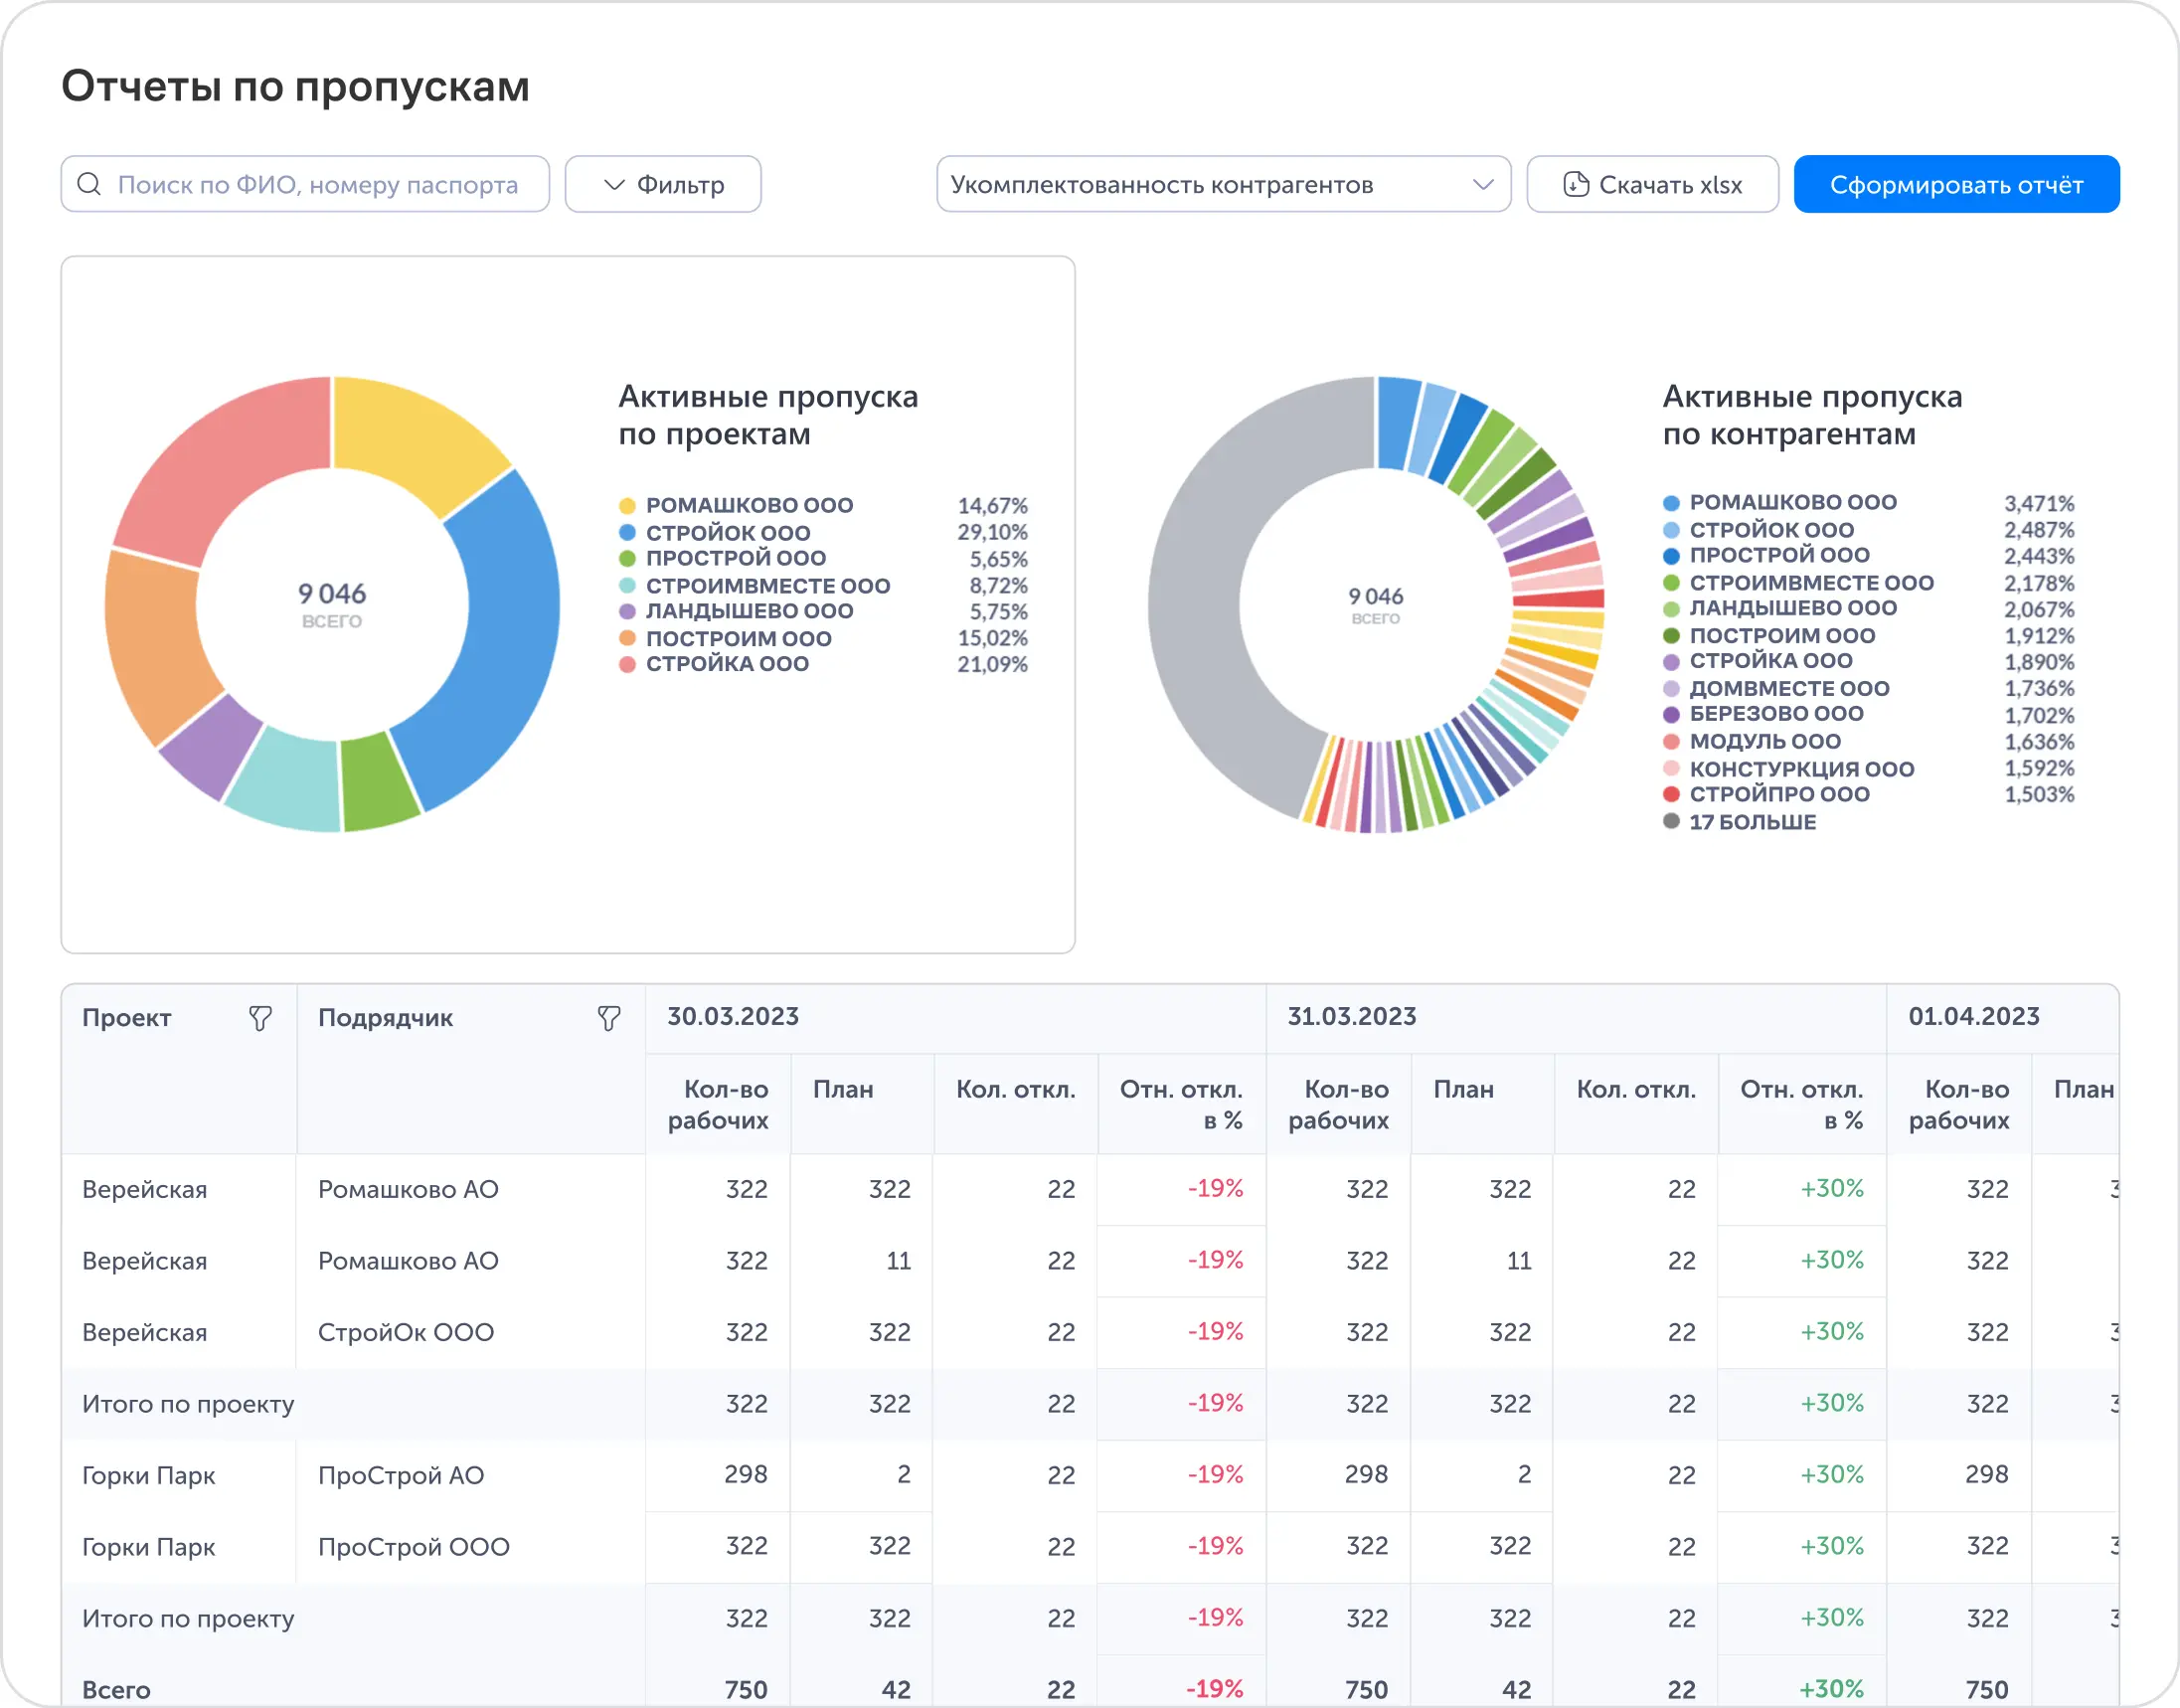Click the БЕРЕЗОВО ООО entry in the contractors legend
2180x1708 pixels.
1776,714
